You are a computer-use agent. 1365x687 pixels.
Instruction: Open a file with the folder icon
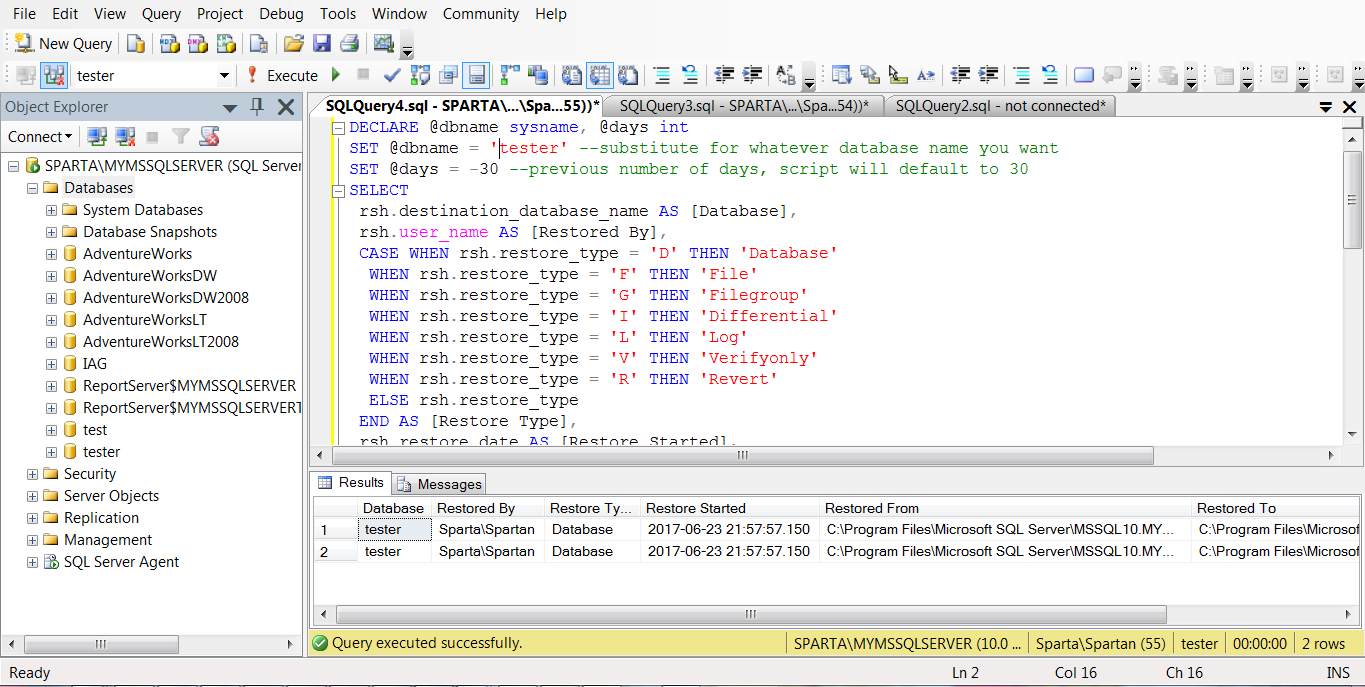tap(293, 43)
